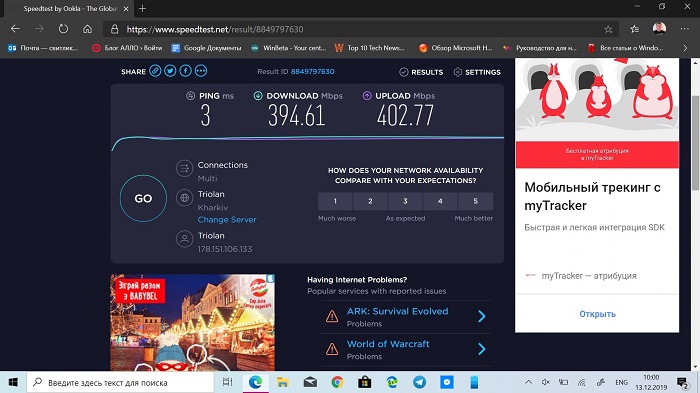Expand ARK: Survival Evolved problems arrow
Screen dimensions: 700x393
click(482, 316)
